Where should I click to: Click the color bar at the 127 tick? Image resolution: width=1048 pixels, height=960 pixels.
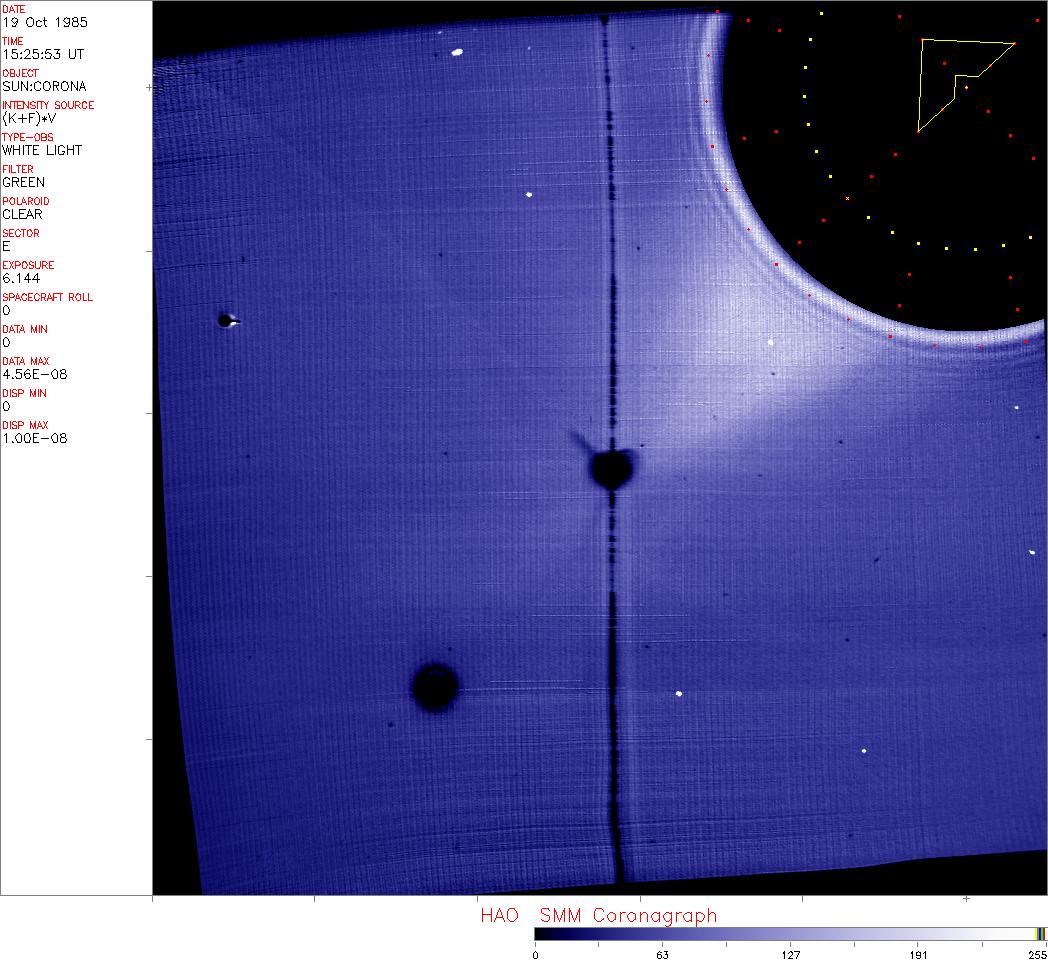(x=790, y=933)
